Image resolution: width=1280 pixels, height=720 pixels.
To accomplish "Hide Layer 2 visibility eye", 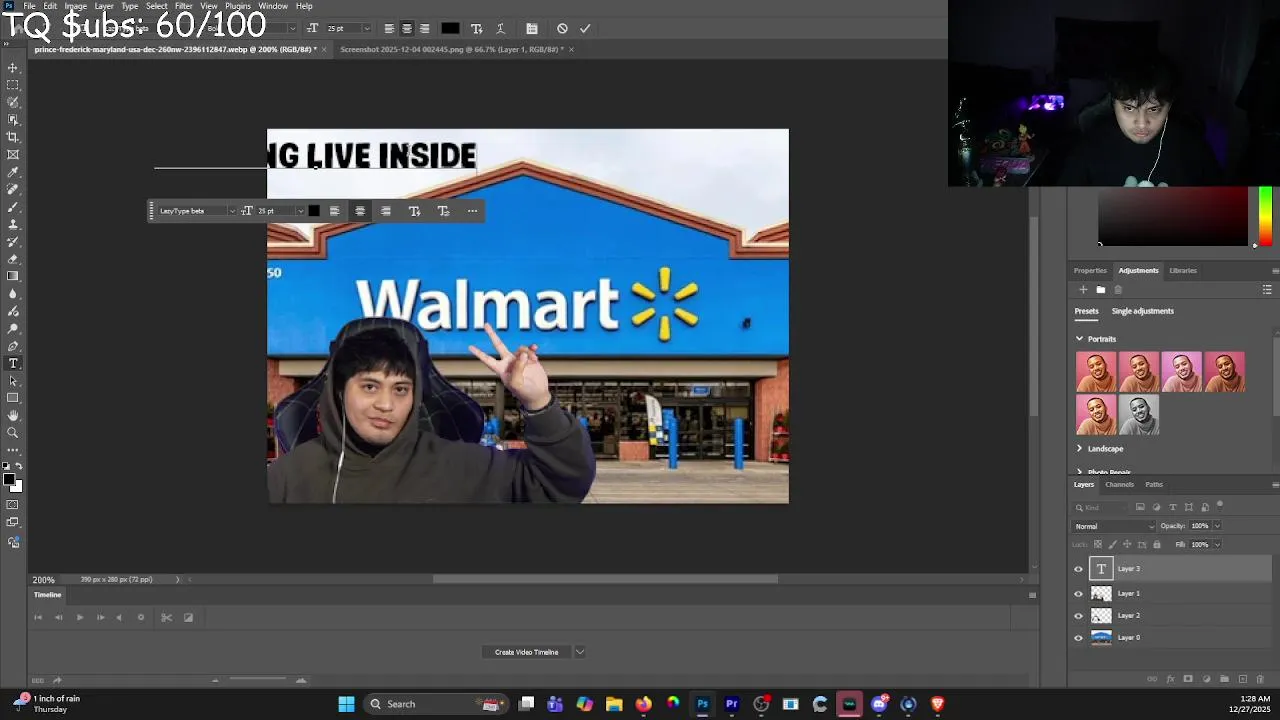I will coord(1078,616).
